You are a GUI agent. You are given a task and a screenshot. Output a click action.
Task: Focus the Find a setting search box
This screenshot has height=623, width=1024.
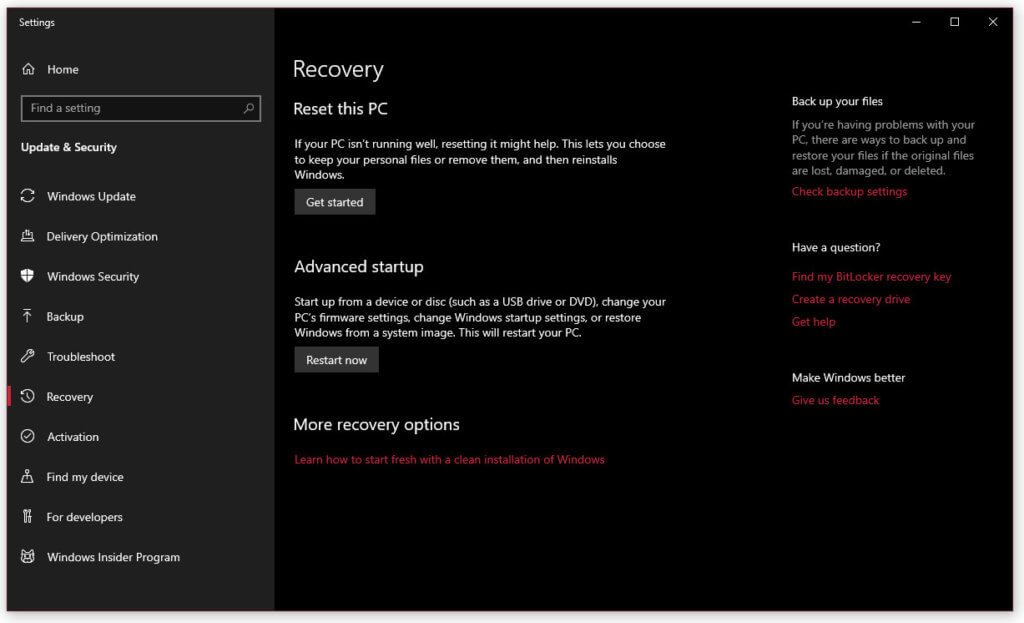[140, 108]
